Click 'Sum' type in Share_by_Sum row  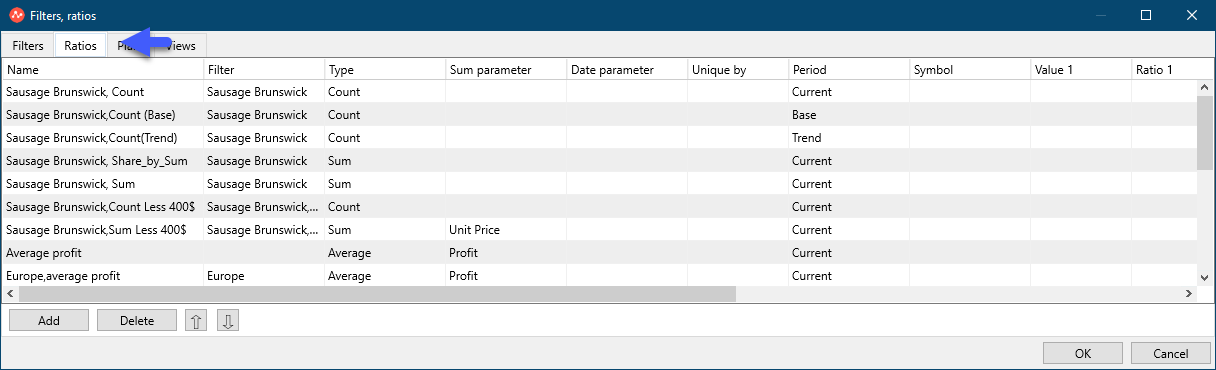[385, 161]
